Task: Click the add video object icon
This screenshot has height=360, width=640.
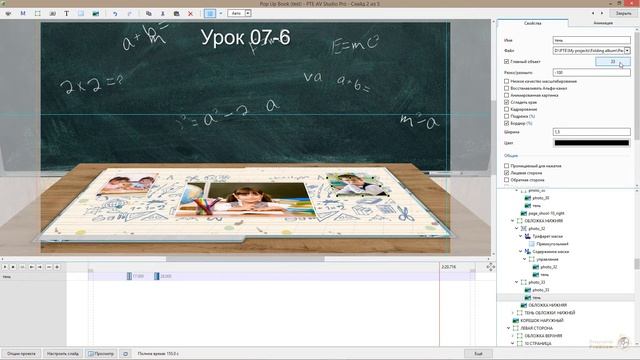Action: click(52, 13)
